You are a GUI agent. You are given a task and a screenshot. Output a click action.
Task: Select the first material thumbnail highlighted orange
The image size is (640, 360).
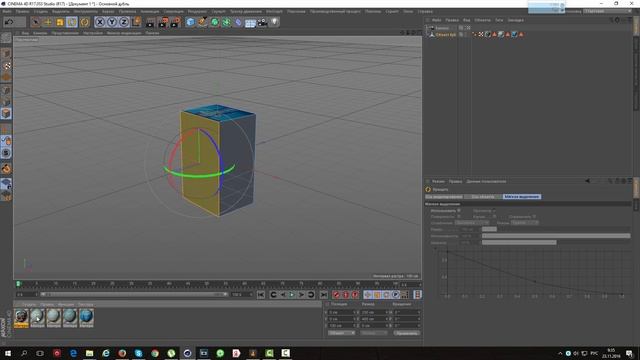coord(21,318)
